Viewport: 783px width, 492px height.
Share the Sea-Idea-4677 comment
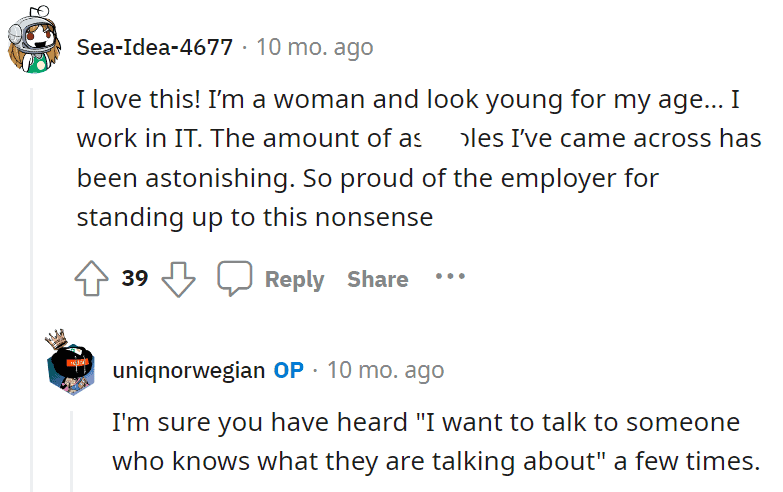[x=378, y=279]
